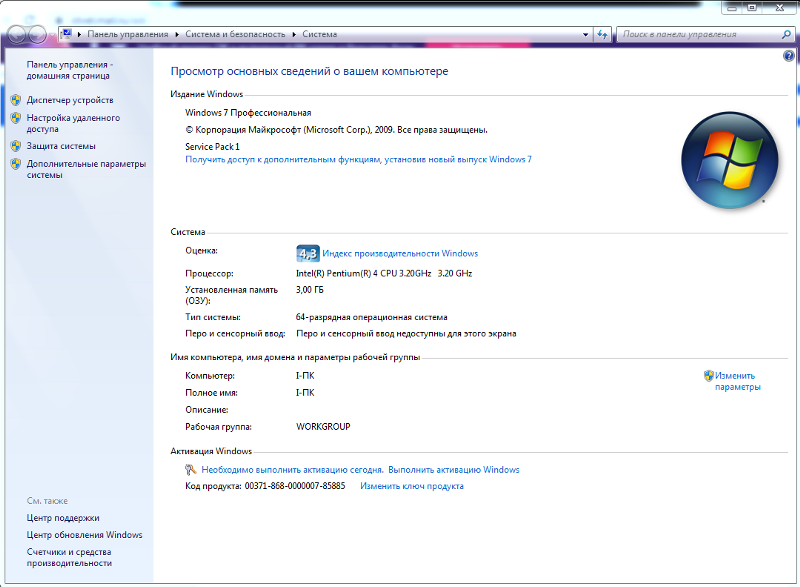Click the shield icon beside Диспетчер устройств
The image size is (800, 587).
pos(16,100)
